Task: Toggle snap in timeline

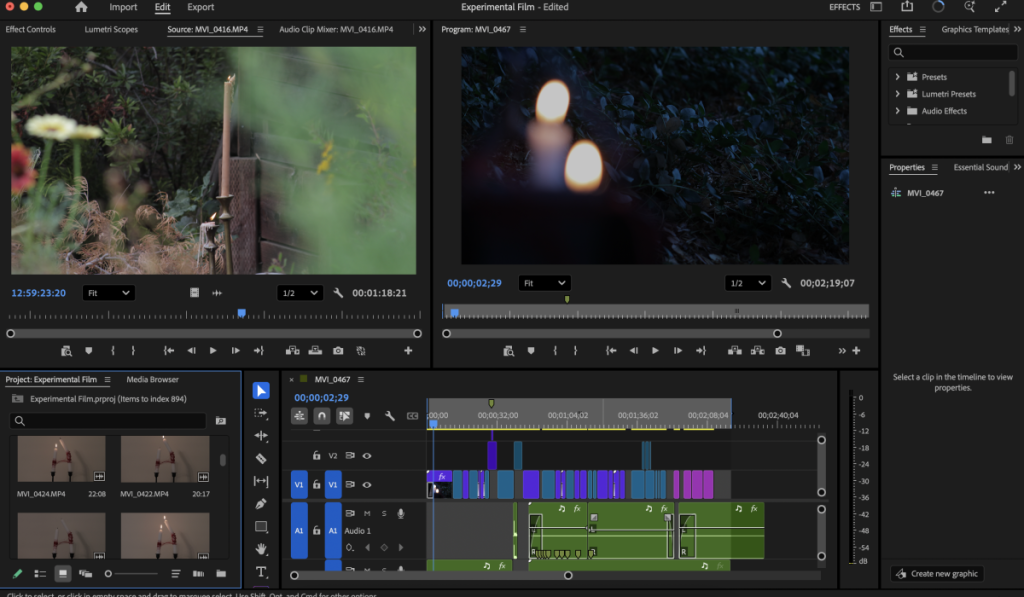Action: pos(322,415)
